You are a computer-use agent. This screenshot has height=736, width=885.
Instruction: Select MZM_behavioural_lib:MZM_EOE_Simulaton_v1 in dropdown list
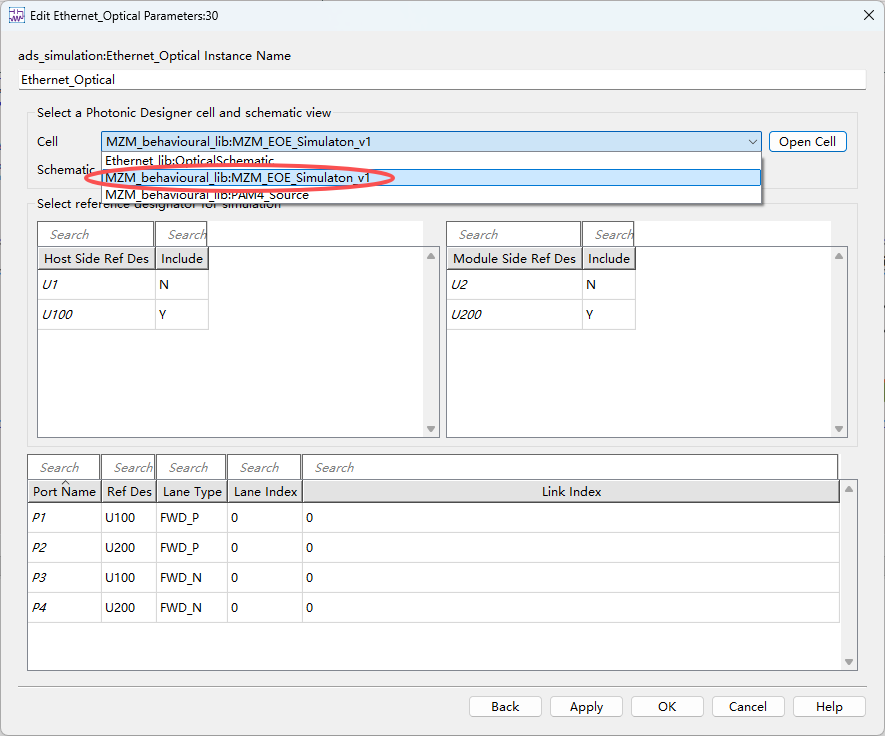(431, 178)
